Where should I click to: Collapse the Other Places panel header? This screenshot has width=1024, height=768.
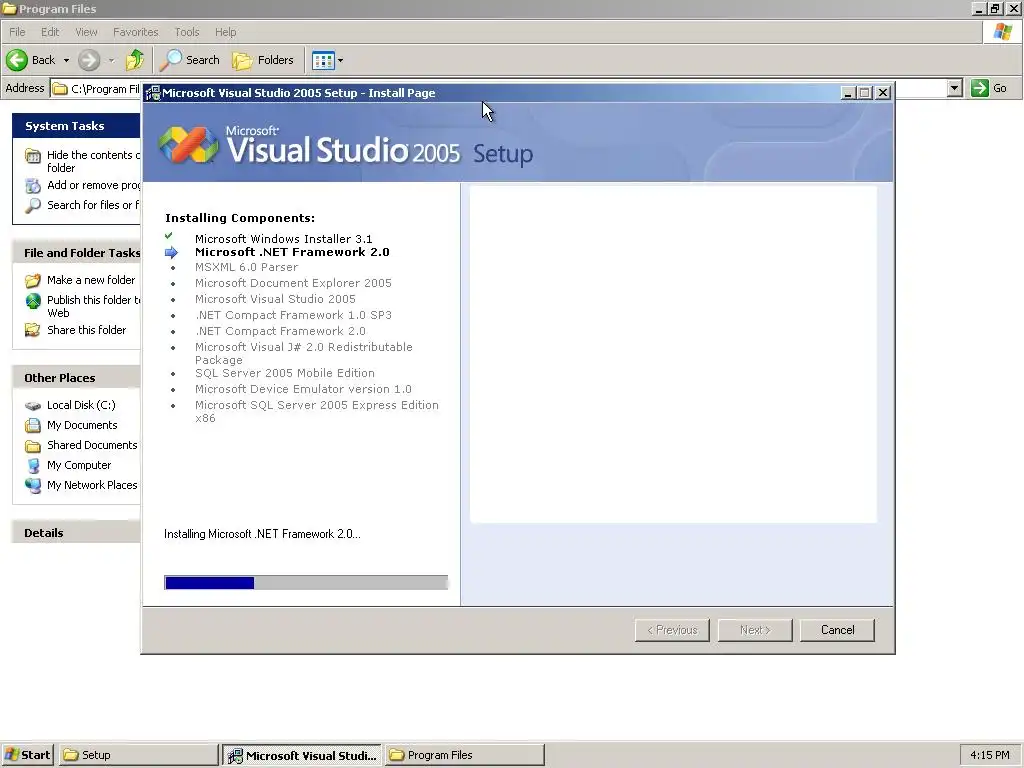pos(76,377)
